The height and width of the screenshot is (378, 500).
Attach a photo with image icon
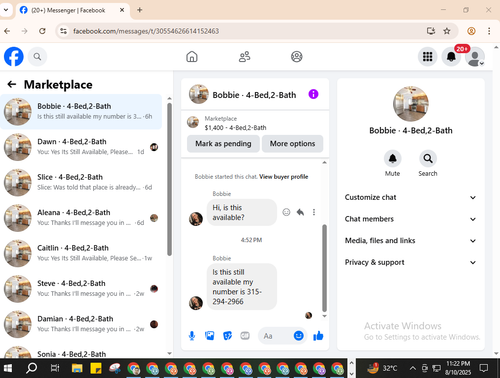(210, 336)
